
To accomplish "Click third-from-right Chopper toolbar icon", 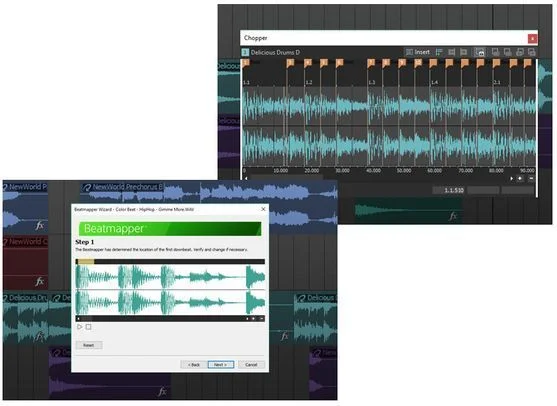I will coord(508,52).
